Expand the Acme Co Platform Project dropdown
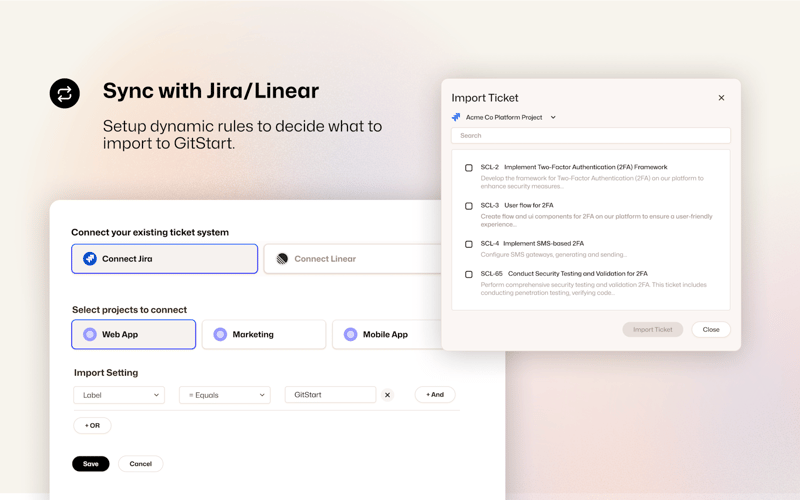Screen dimensions: 800x500 553,117
